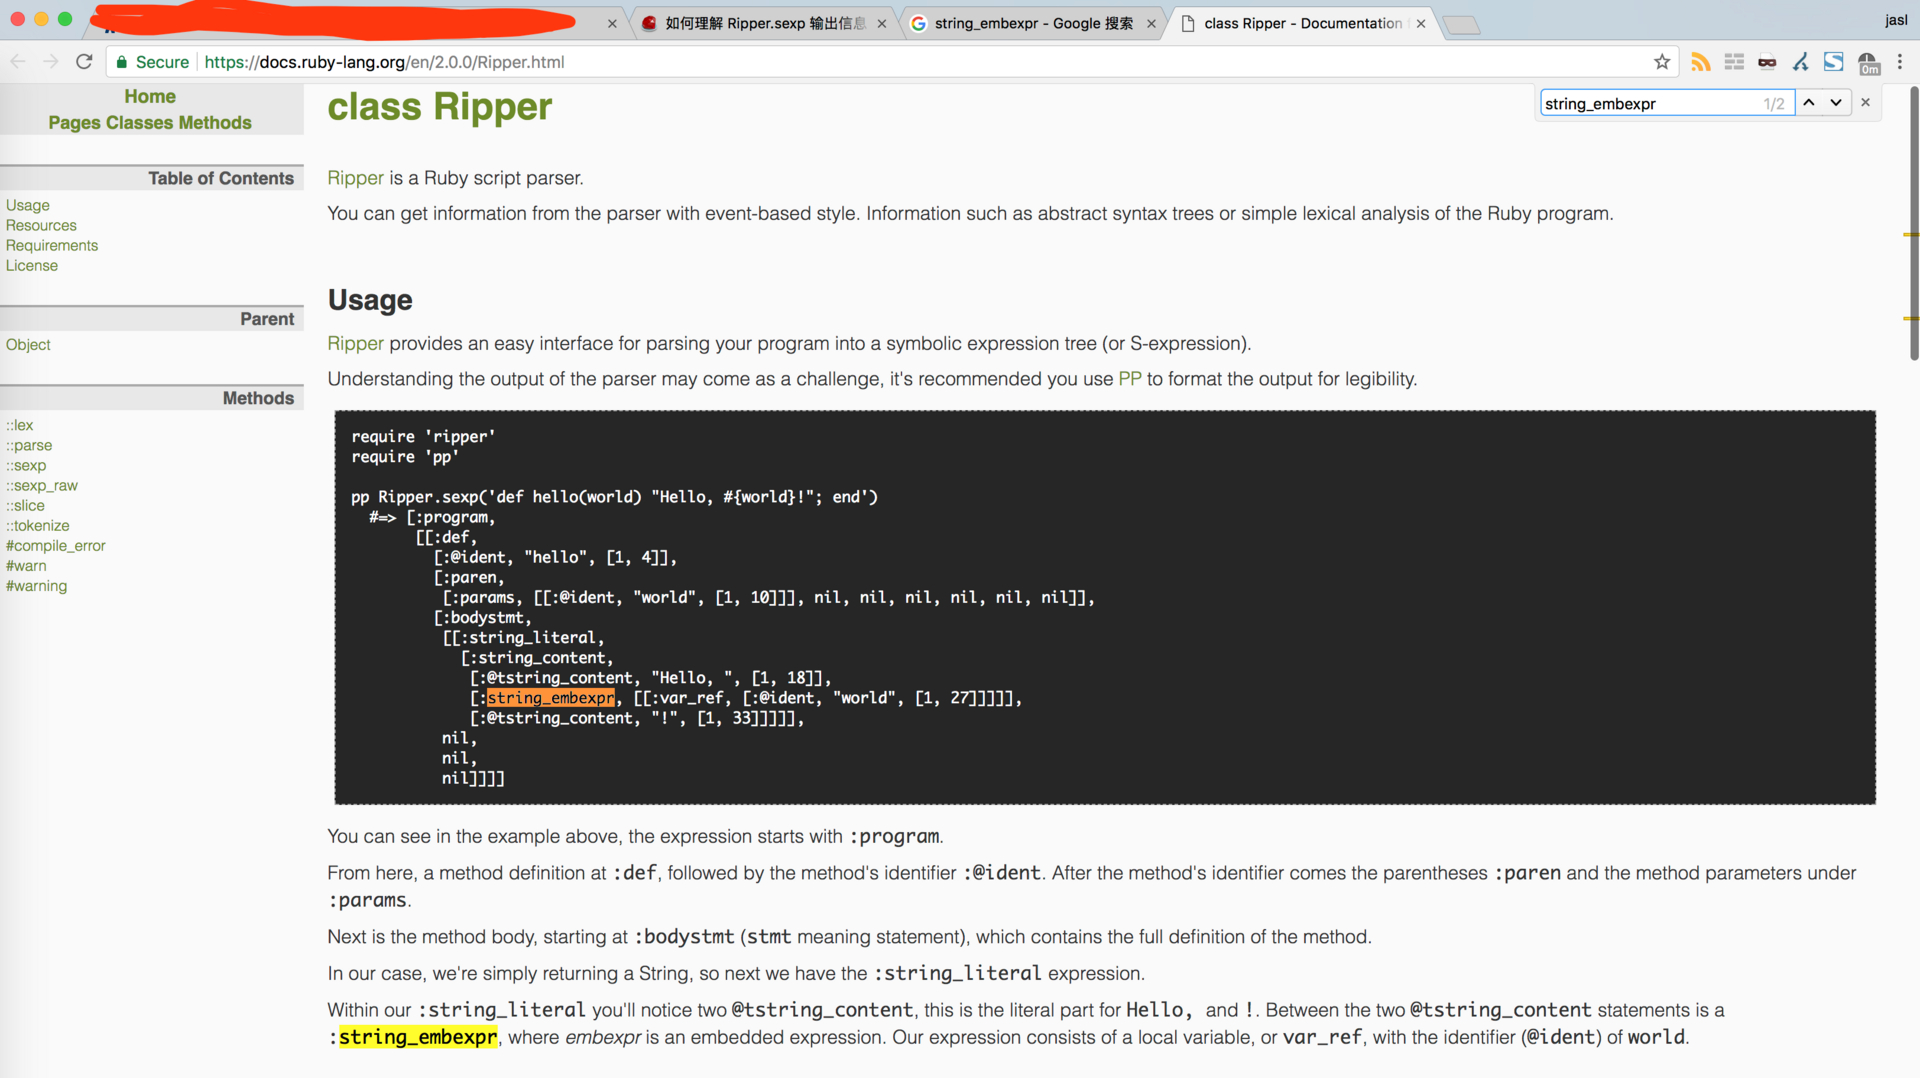Go to previous find match
1920x1078 pixels.
1809,103
